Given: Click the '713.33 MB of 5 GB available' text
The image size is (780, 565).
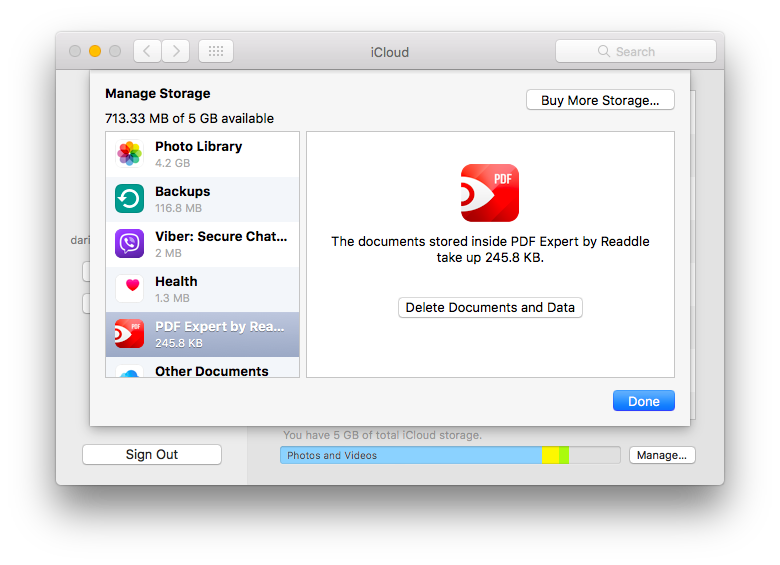Looking at the screenshot, I should pos(189,118).
